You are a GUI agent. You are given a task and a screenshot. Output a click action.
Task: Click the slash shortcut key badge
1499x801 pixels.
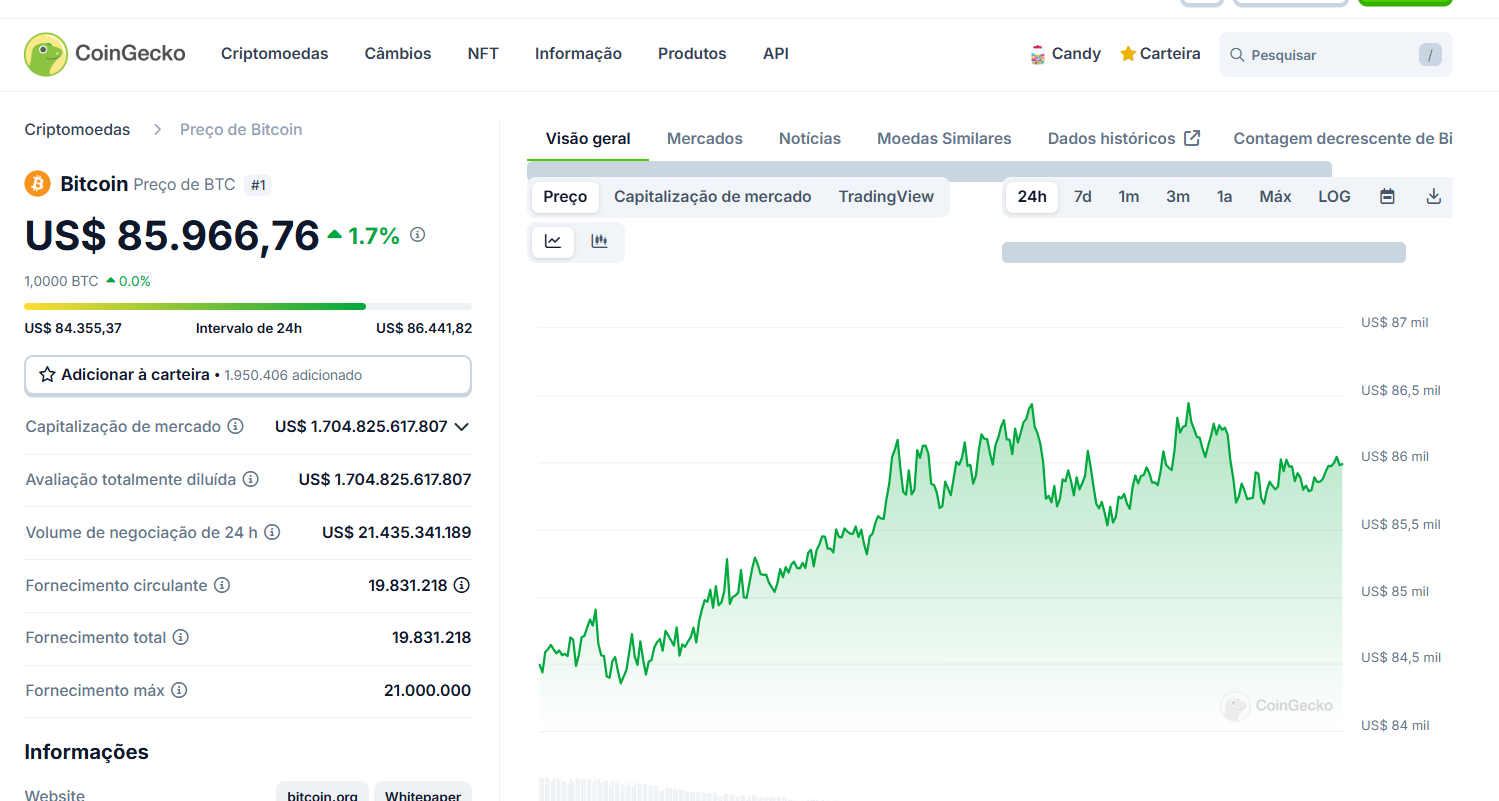pos(1430,55)
